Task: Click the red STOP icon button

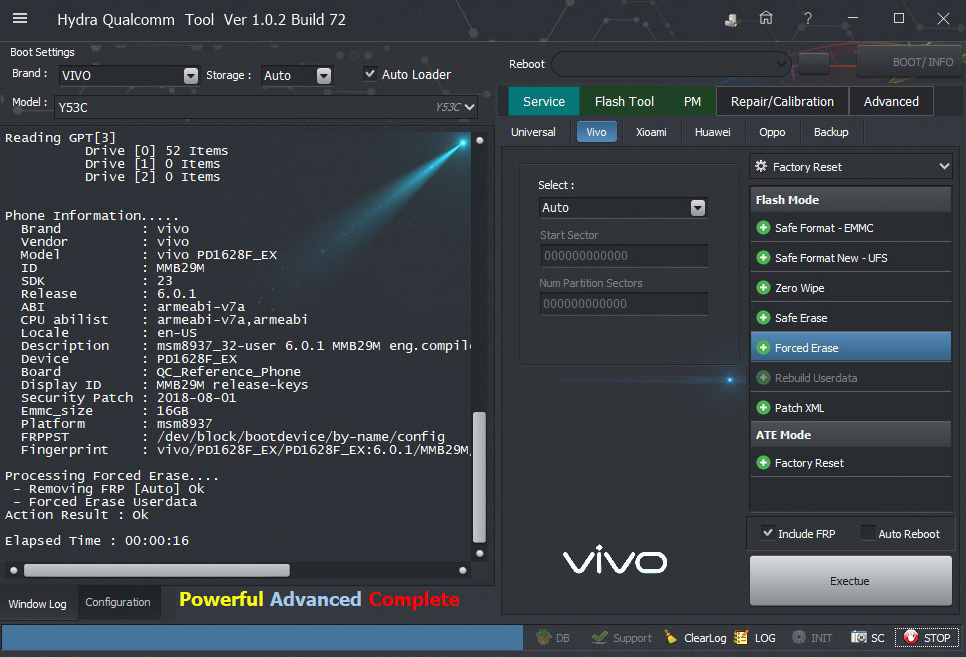Action: click(x=927, y=638)
